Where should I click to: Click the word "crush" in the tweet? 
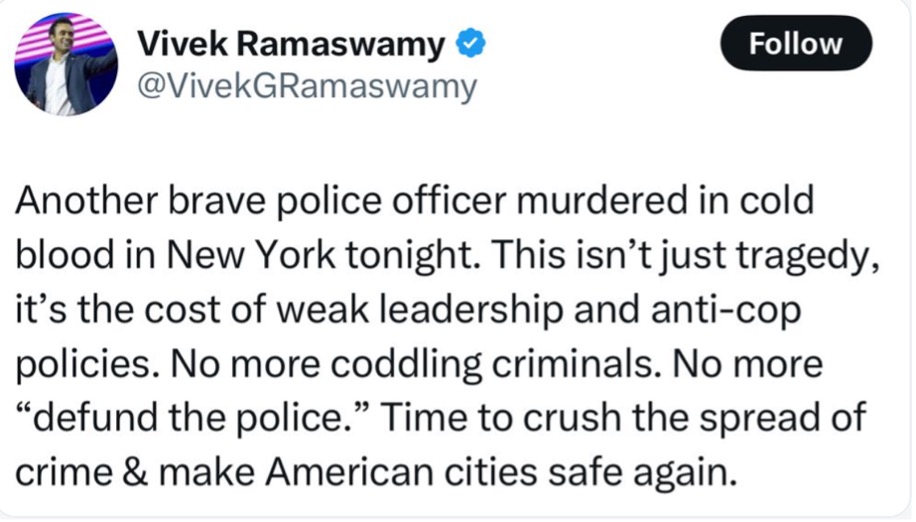571,417
